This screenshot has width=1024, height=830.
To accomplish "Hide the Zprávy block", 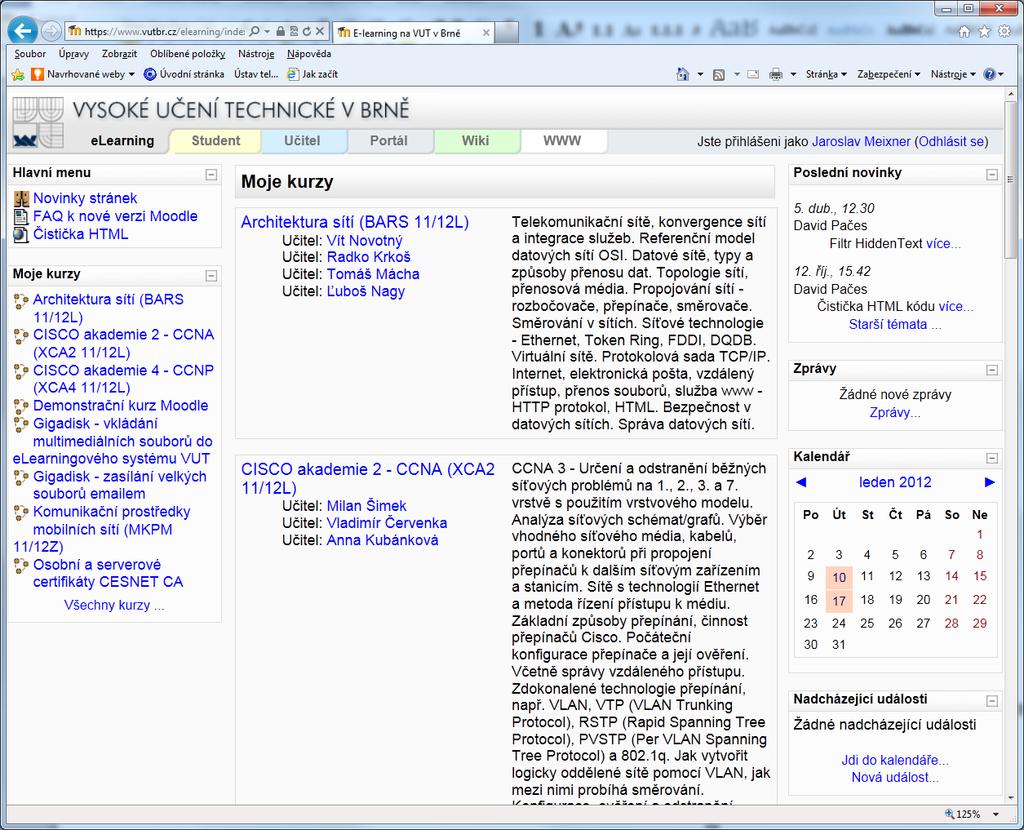I will [992, 370].
